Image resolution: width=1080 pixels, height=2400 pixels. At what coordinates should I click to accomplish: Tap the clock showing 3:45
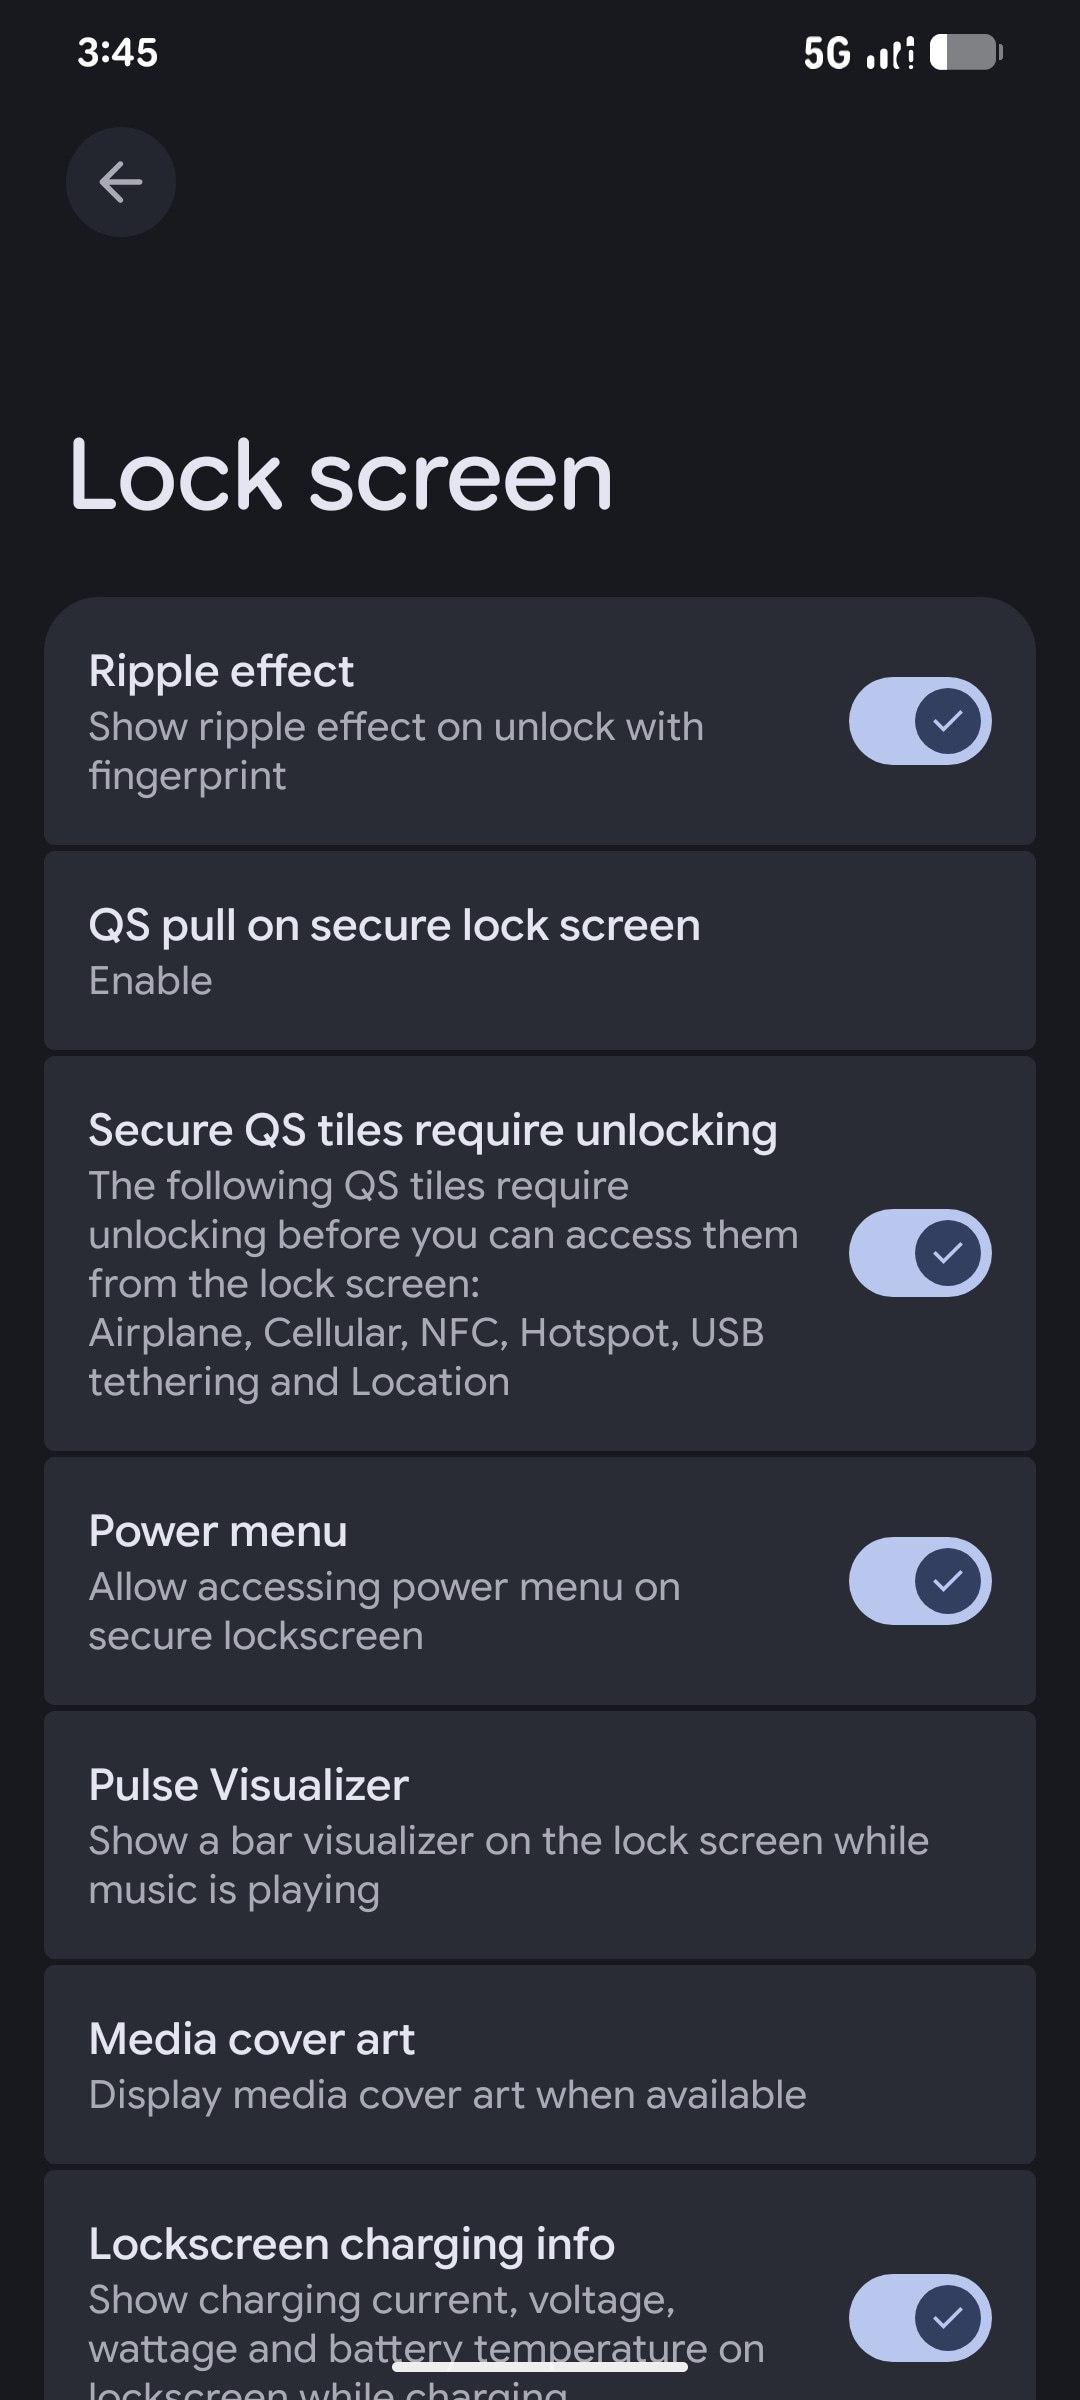click(x=117, y=52)
